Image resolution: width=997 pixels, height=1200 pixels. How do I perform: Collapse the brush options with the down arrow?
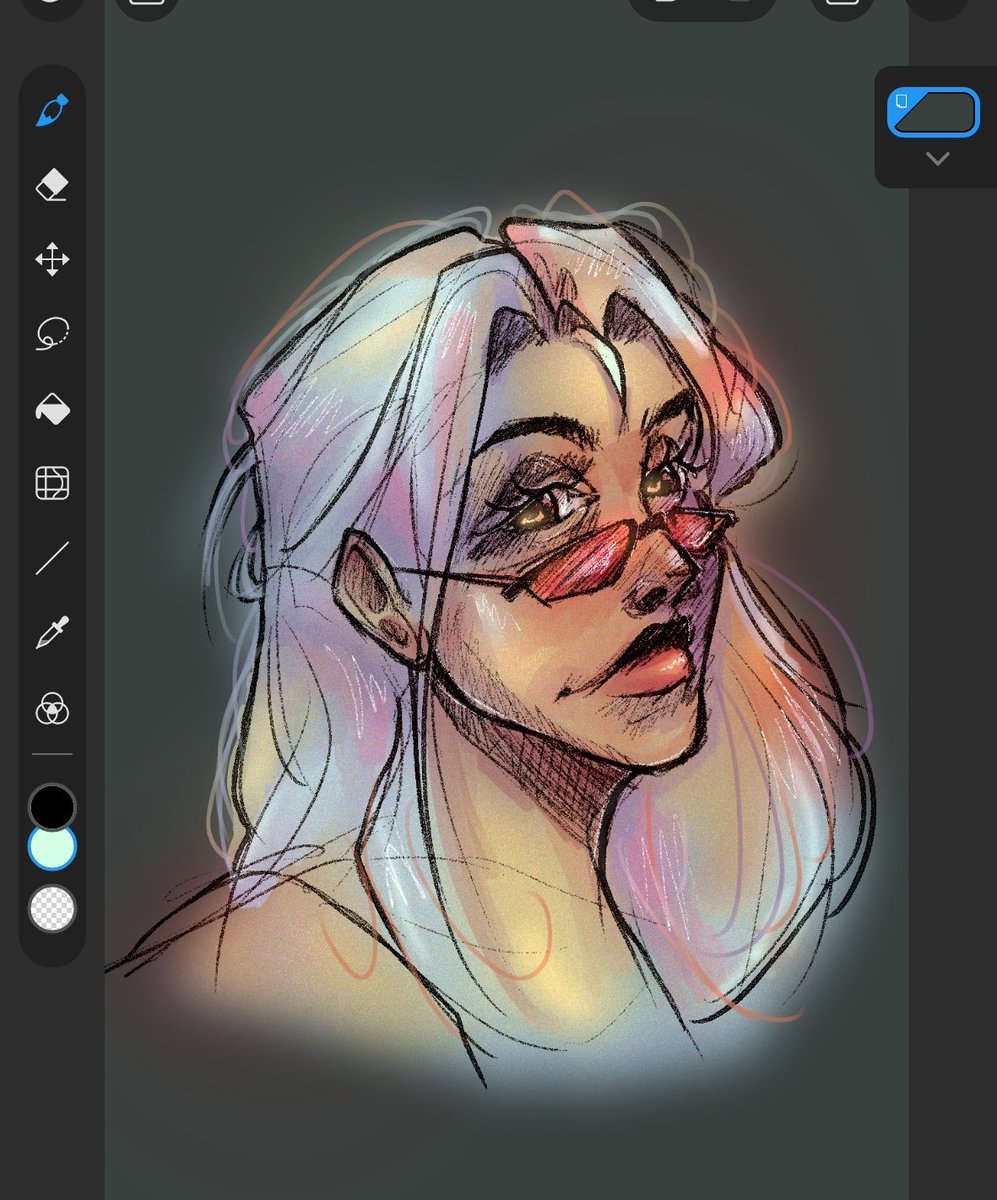(937, 158)
